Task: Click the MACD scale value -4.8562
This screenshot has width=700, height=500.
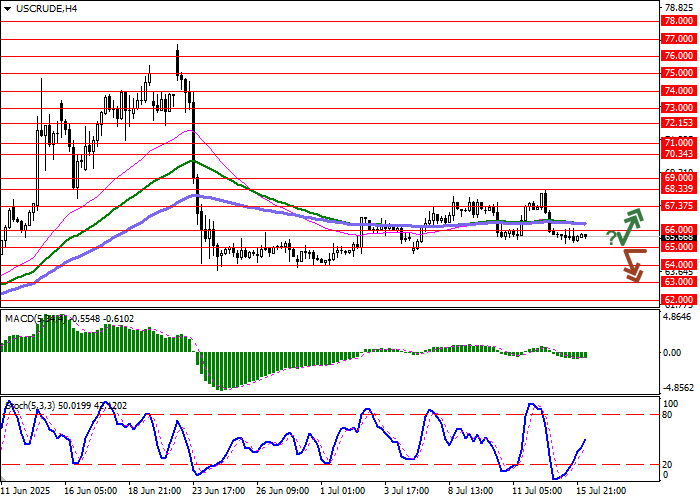Action: (679, 388)
